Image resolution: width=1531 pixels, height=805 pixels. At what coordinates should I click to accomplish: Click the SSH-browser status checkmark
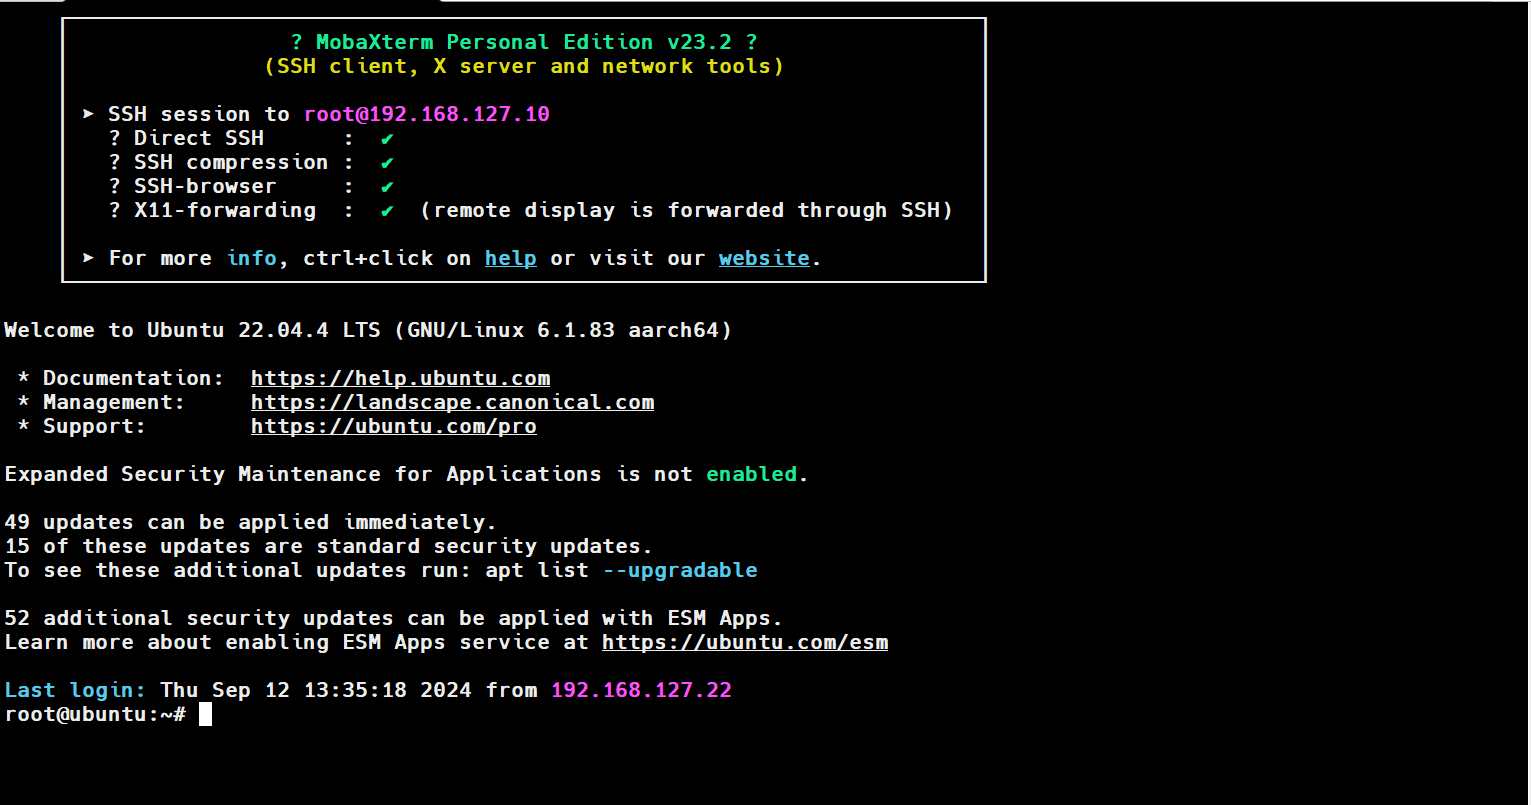tap(387, 187)
